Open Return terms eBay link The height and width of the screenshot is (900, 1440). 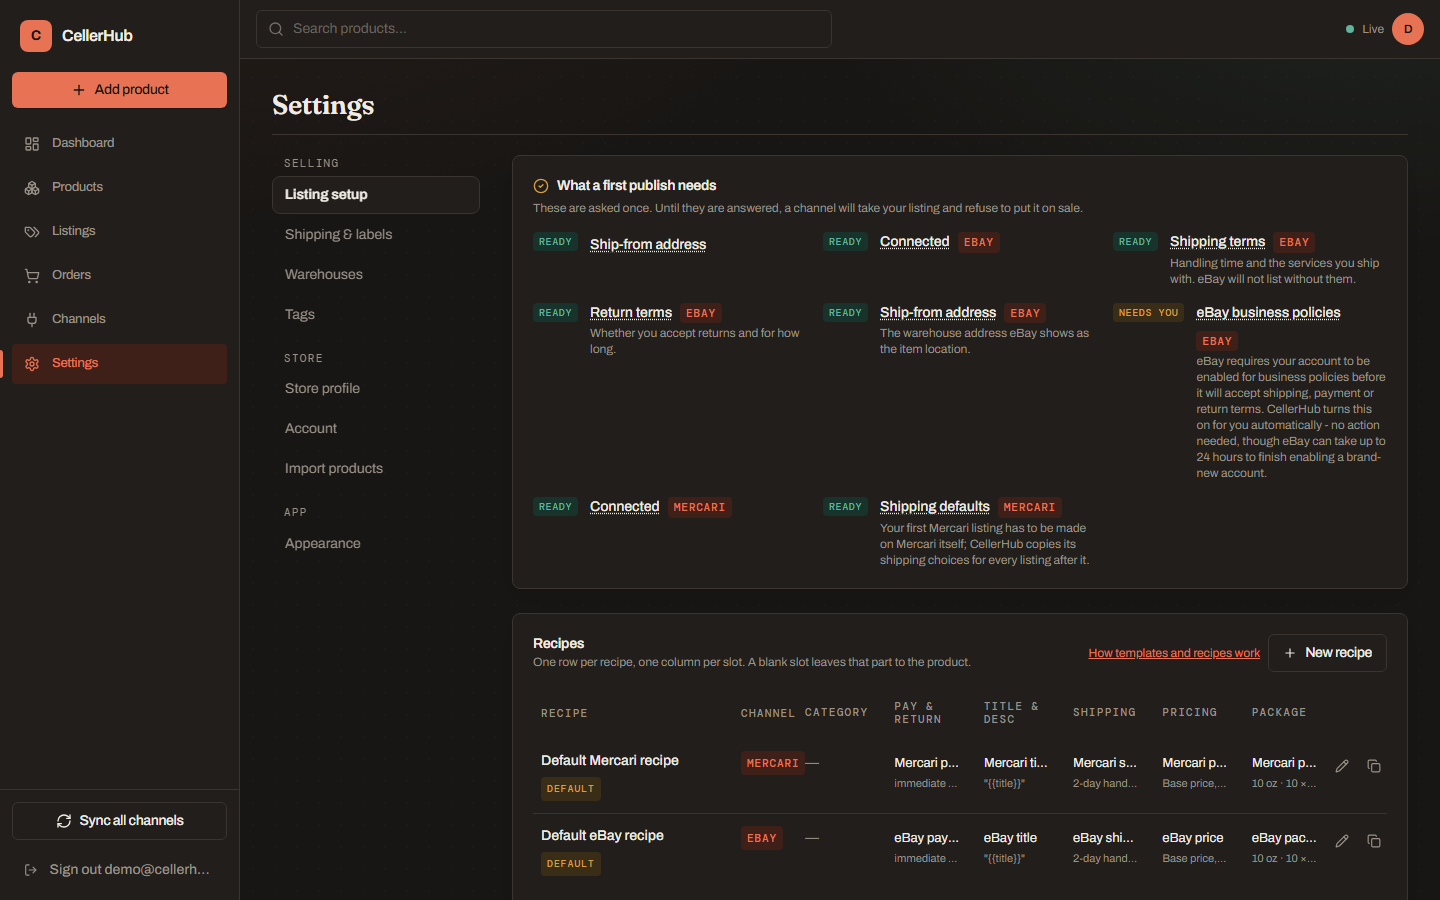click(631, 313)
